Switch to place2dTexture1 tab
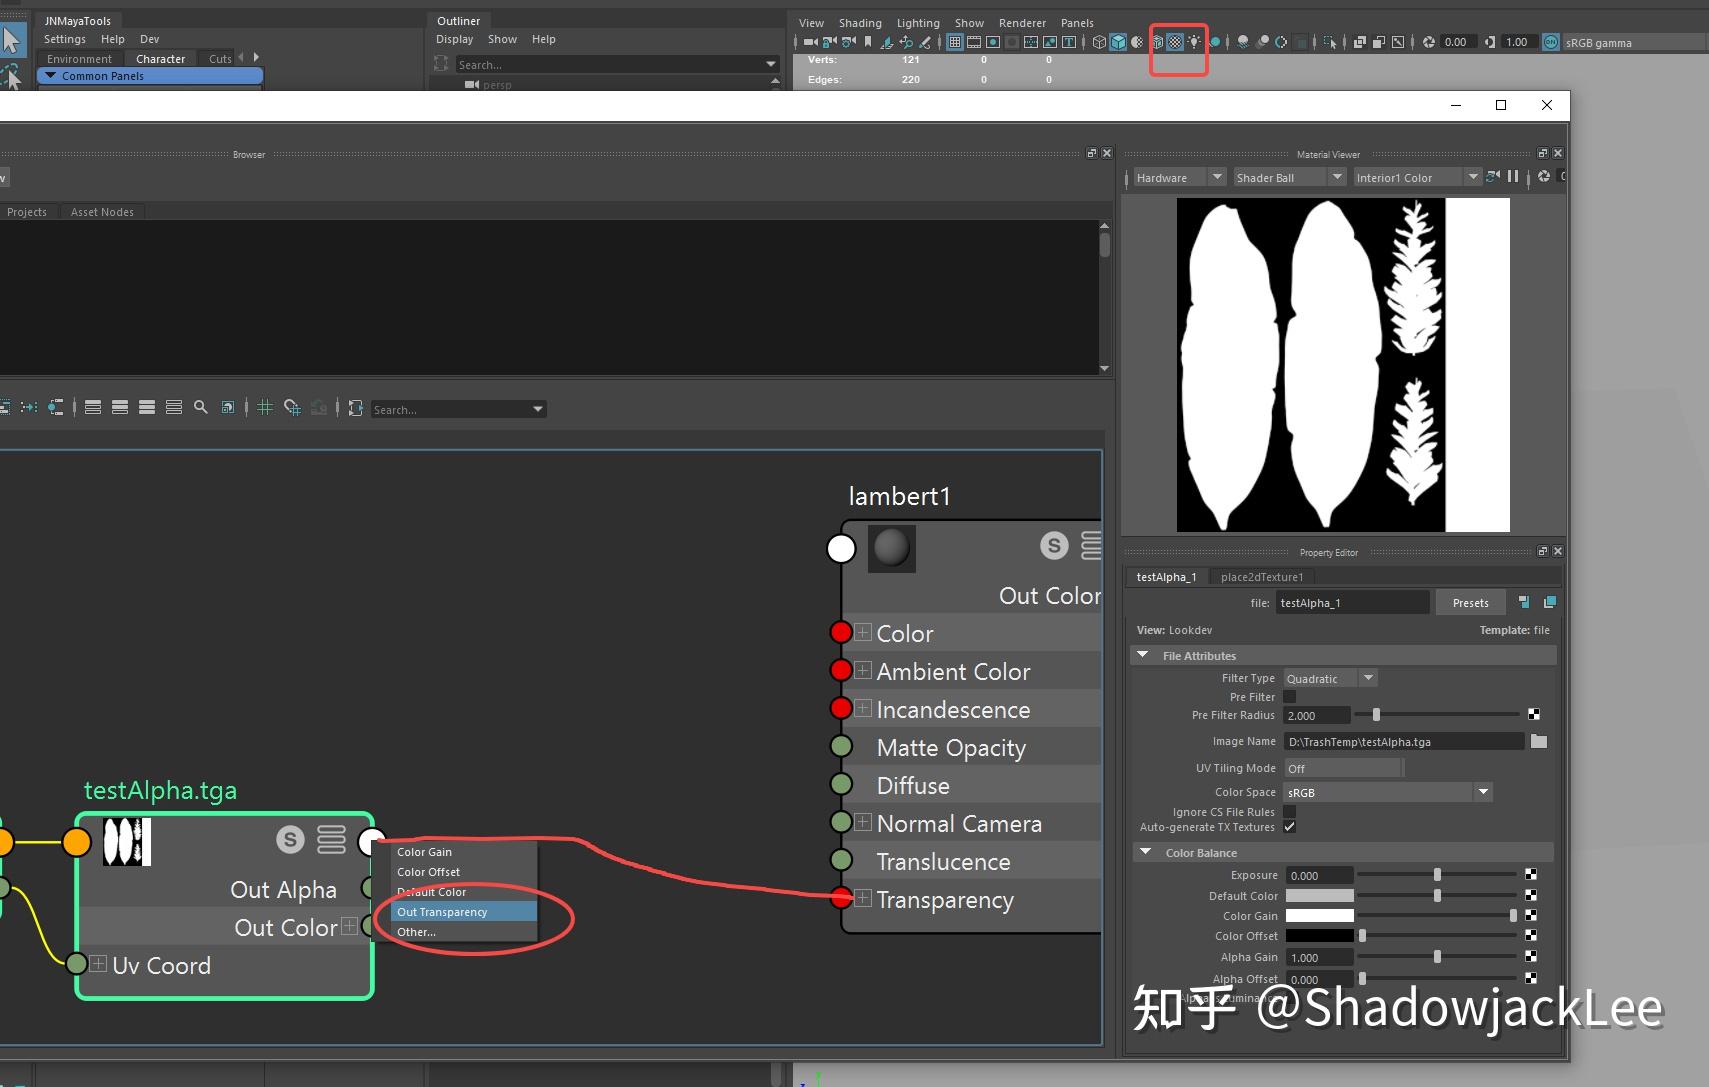1709x1087 pixels. (x=1262, y=577)
